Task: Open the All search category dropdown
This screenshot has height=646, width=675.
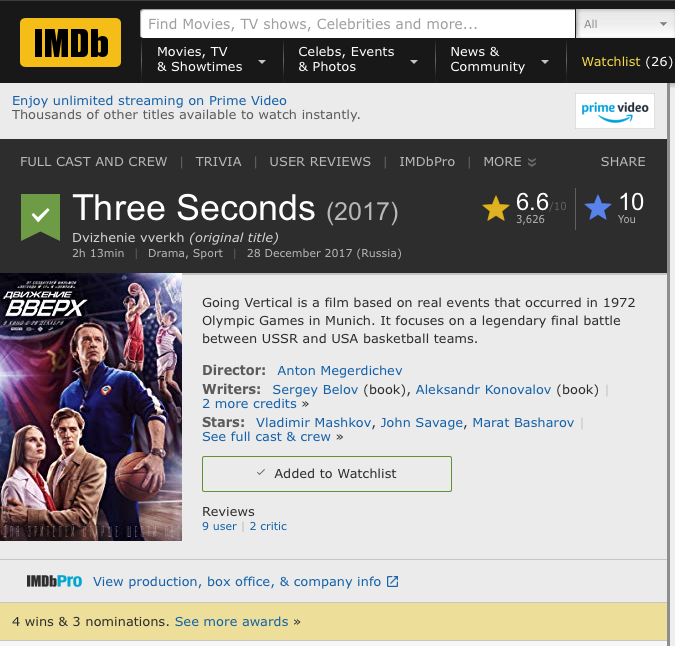Action: (624, 24)
